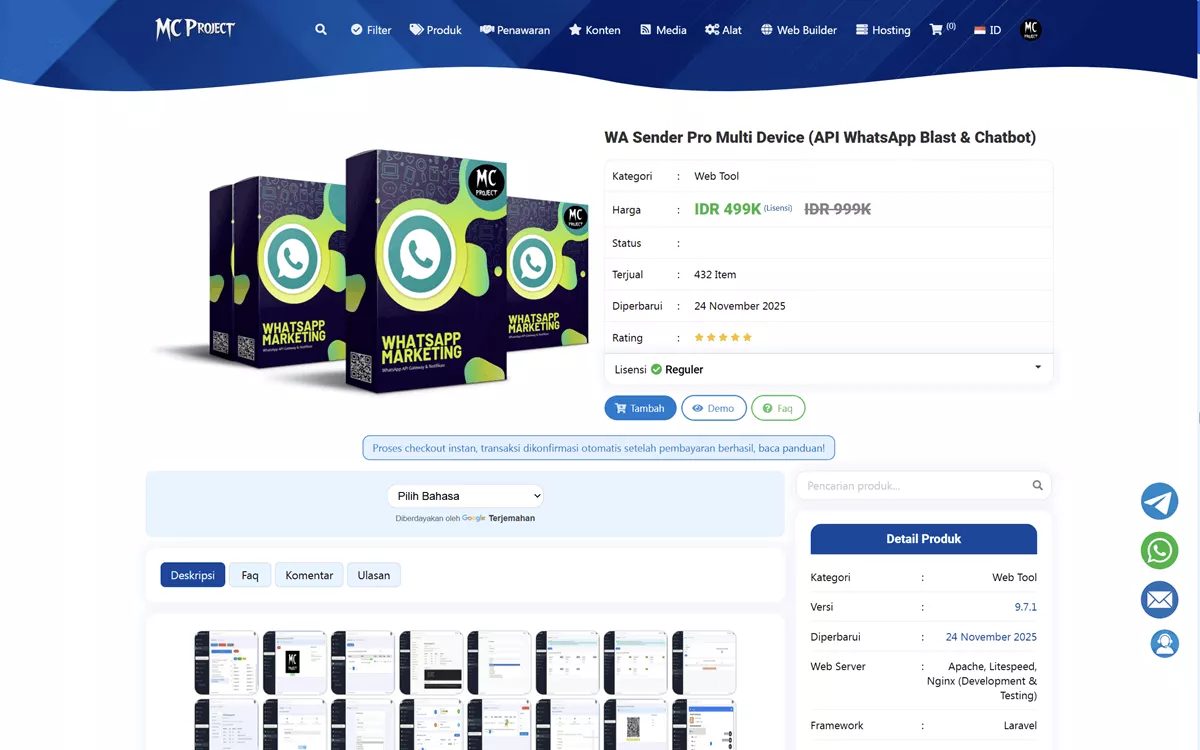The image size is (1200, 750).
Task: Click the floating Telegram icon
Action: [x=1159, y=501]
